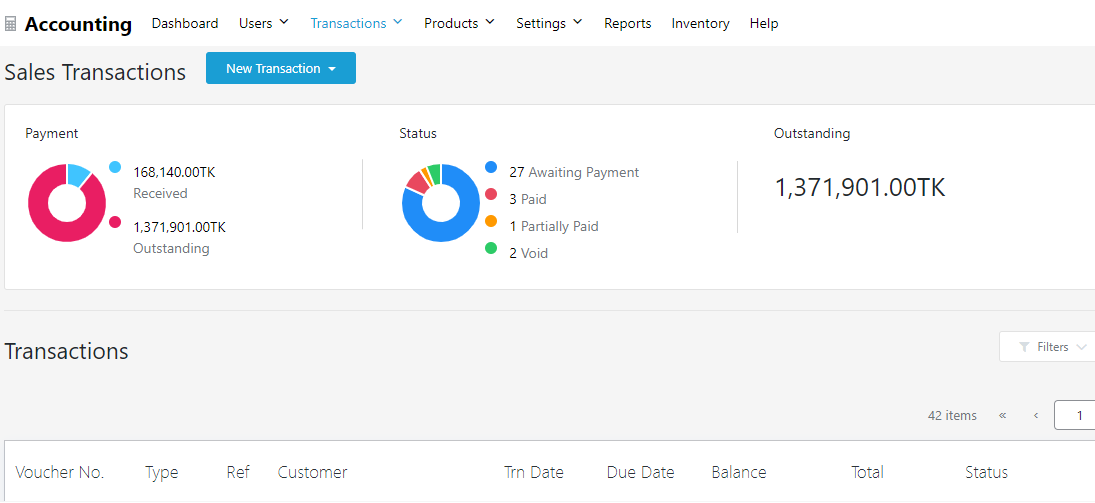Click the Accounting calculator logo icon
This screenshot has width=1095, height=503.
(x=11, y=24)
